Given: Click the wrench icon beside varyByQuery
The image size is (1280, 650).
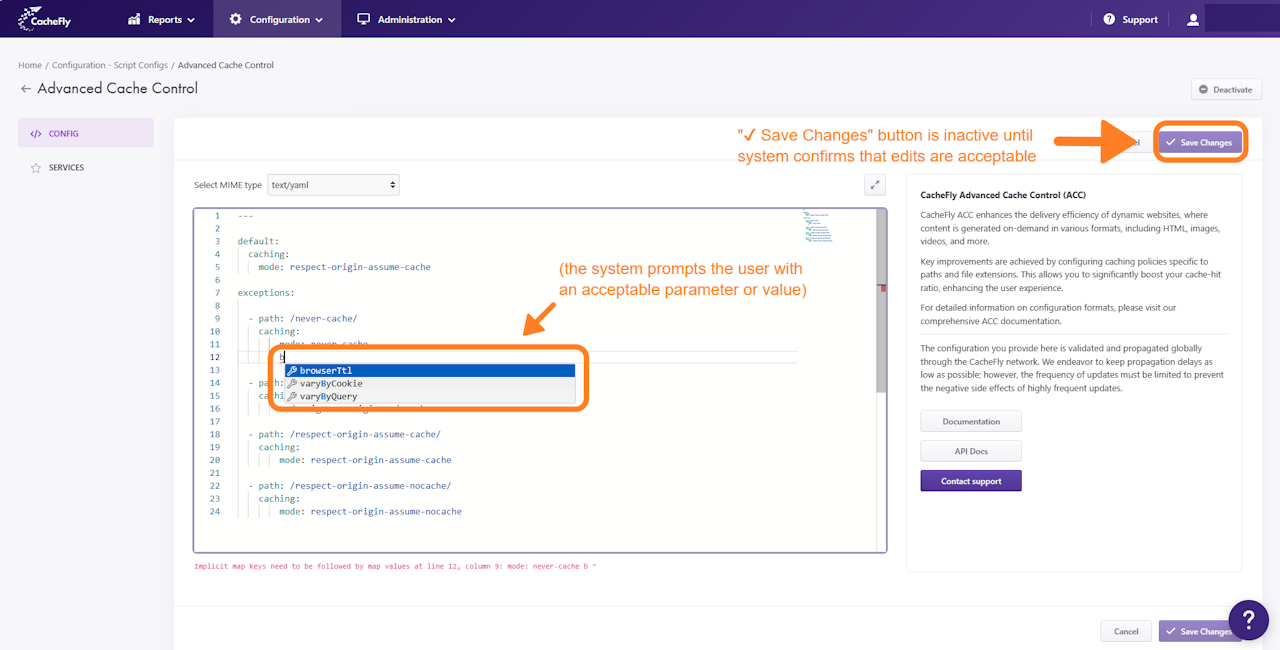Looking at the screenshot, I should 292,397.
